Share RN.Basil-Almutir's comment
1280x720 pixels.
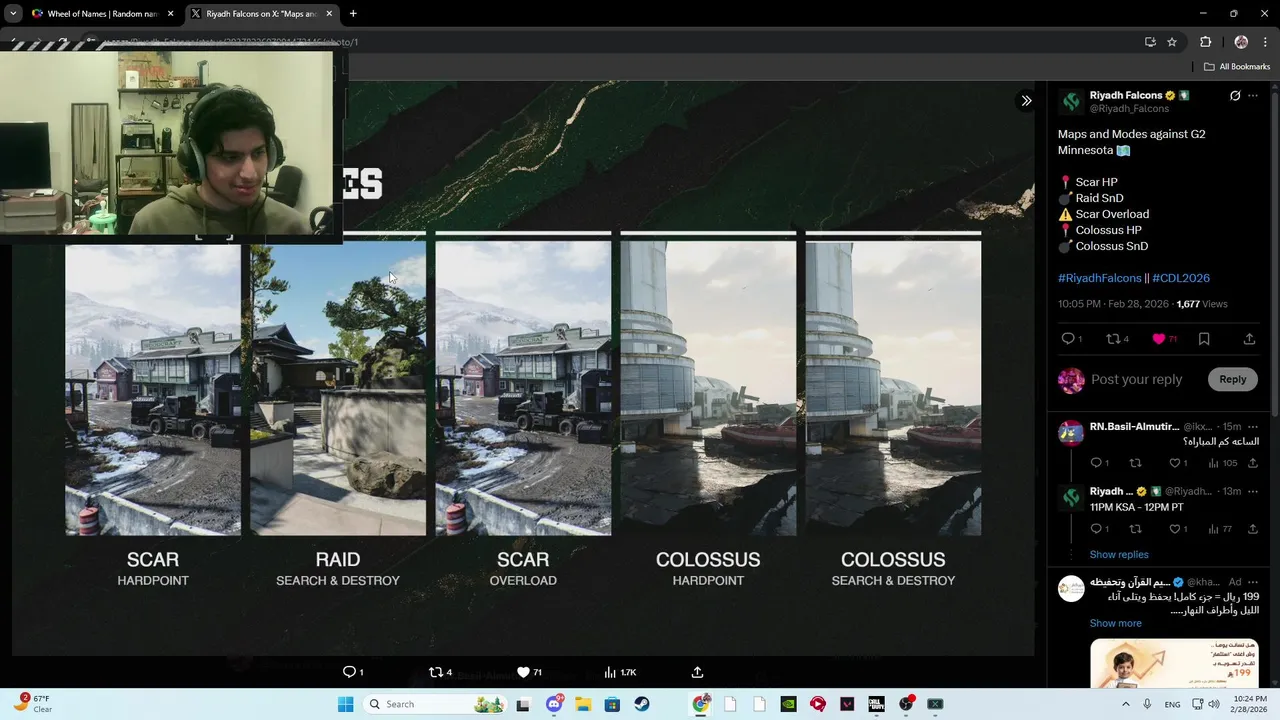[x=1253, y=463]
